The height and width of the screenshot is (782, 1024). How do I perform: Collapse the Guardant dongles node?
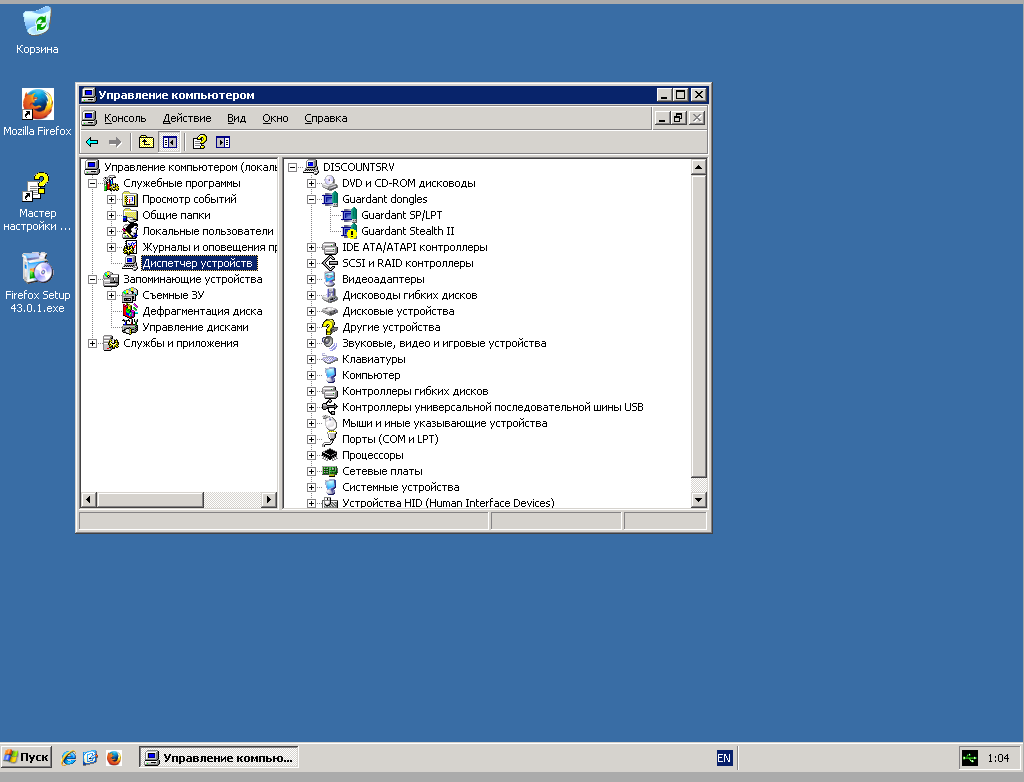pos(312,199)
